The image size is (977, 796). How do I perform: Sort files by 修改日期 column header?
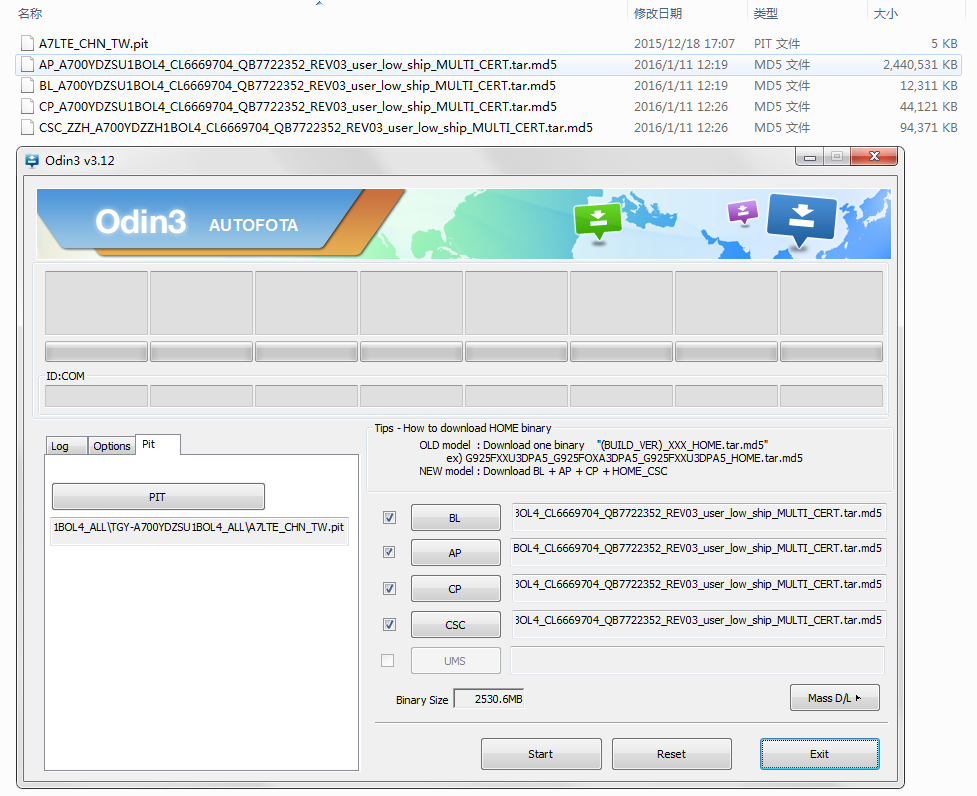[x=658, y=13]
